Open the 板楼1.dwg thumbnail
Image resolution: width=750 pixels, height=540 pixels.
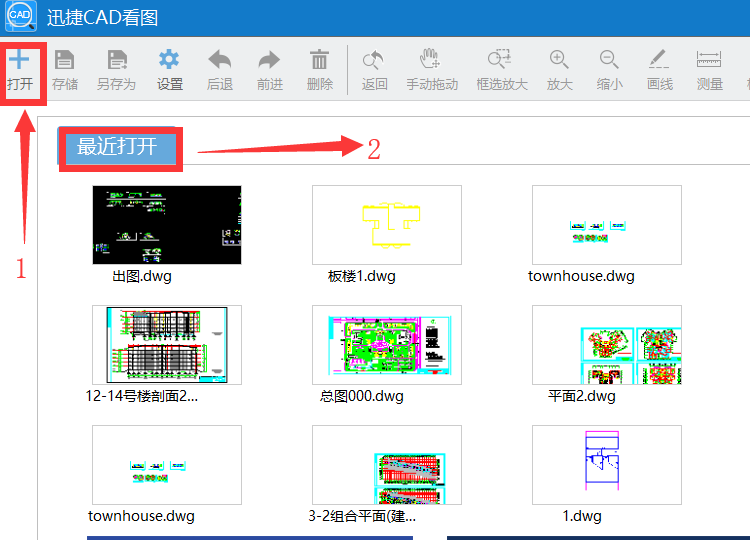[x=387, y=225]
